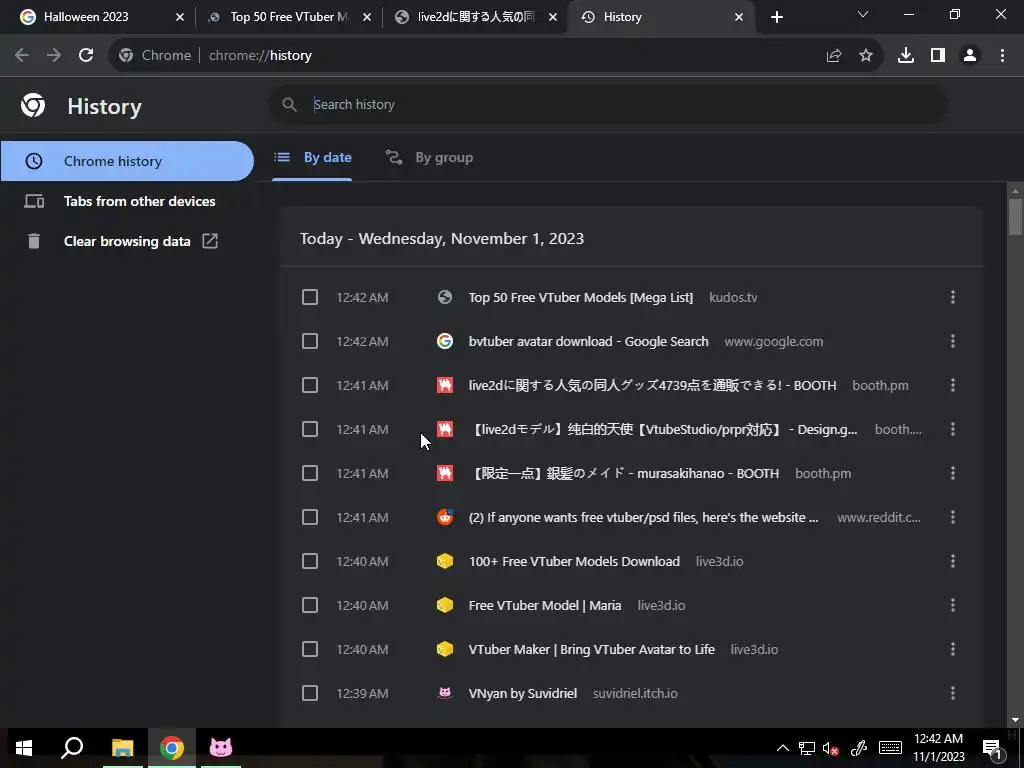The height and width of the screenshot is (768, 1024).
Task: Click the Reddit favicon in the history list
Action: (x=445, y=517)
